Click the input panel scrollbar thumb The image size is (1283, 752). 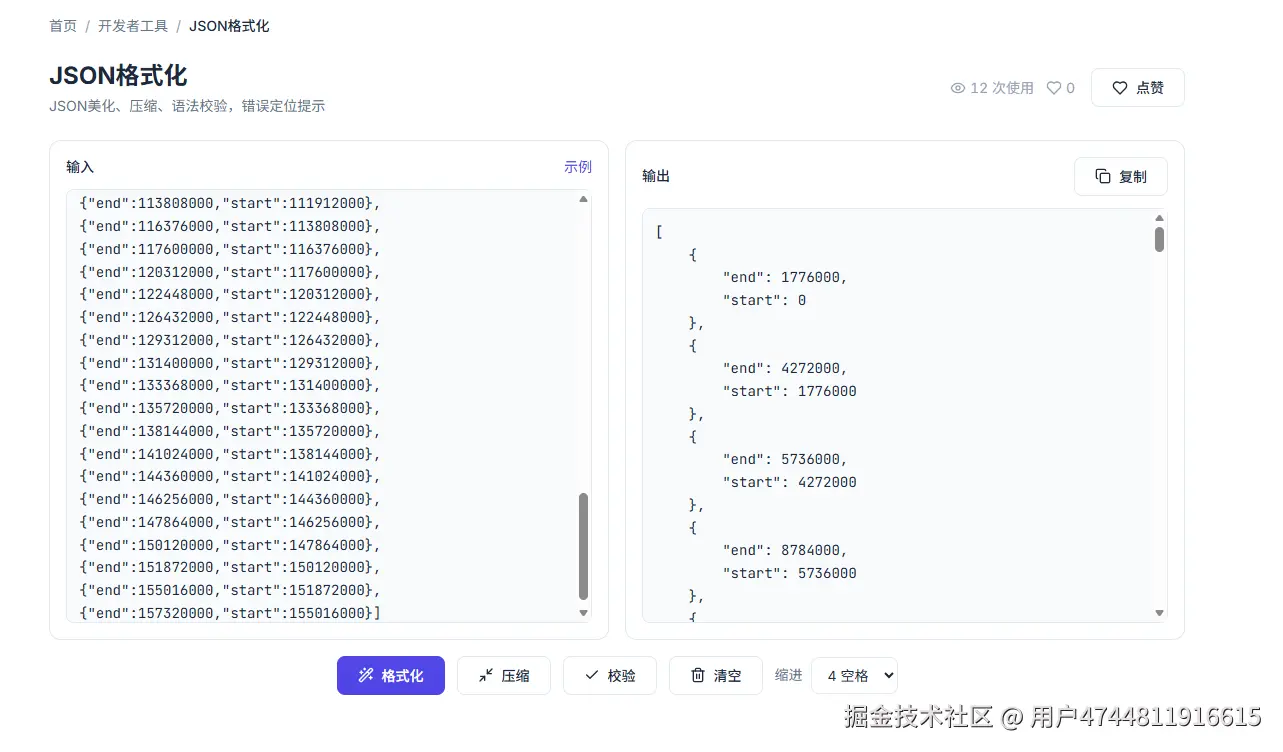584,546
